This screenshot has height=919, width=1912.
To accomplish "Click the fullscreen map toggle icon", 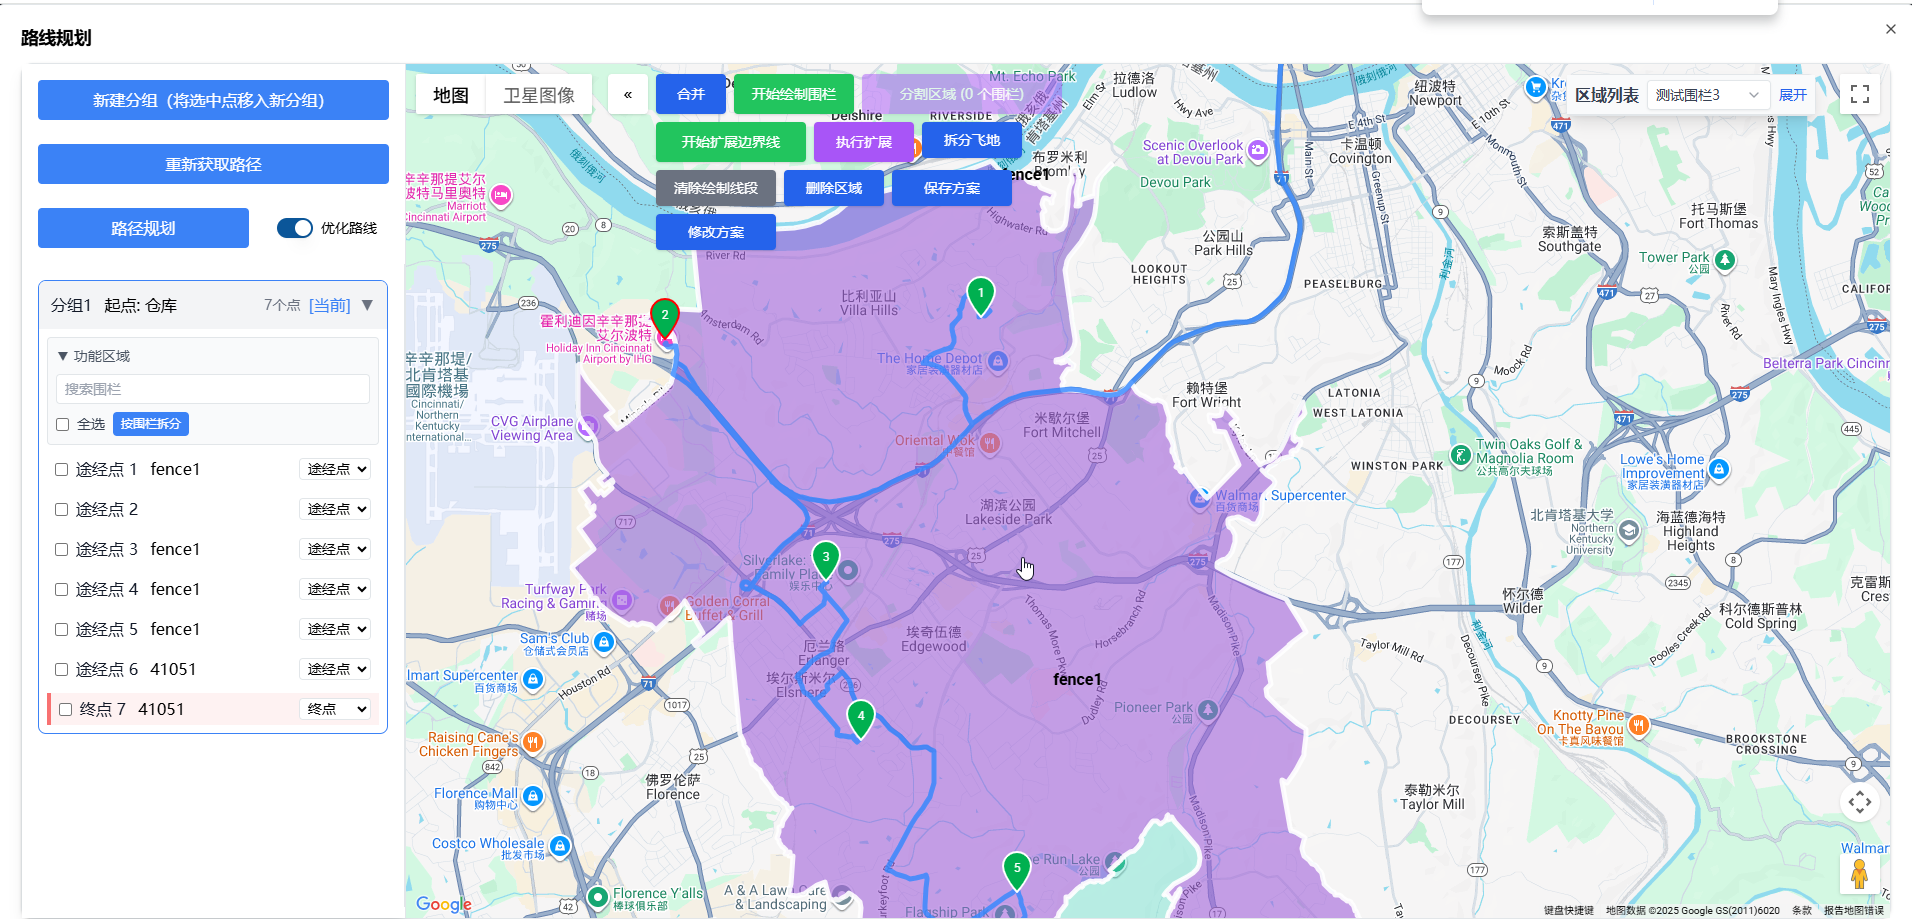I will 1859,94.
